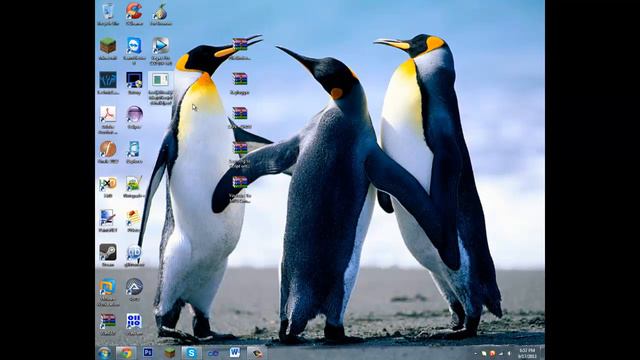Open the volume speaker tray icon
The width and height of the screenshot is (640, 360).
click(x=509, y=353)
